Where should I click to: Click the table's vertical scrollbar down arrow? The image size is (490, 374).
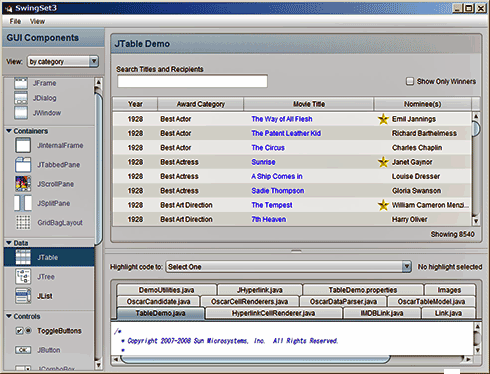coord(476,221)
